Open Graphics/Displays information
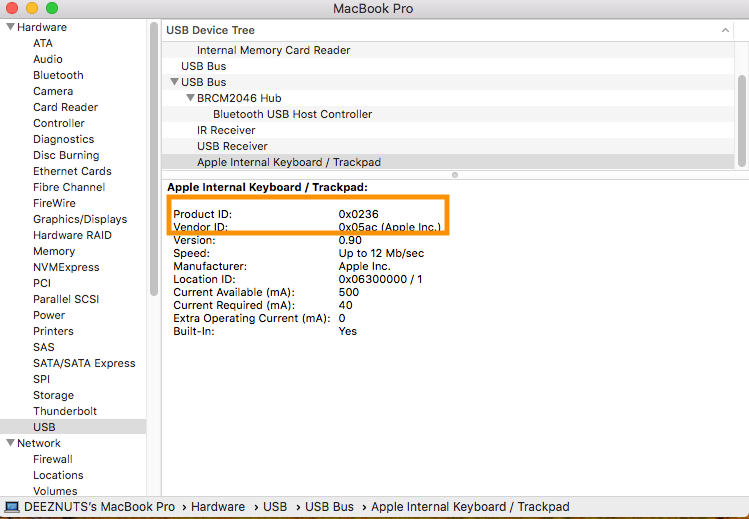The height and width of the screenshot is (519, 749). [x=80, y=219]
